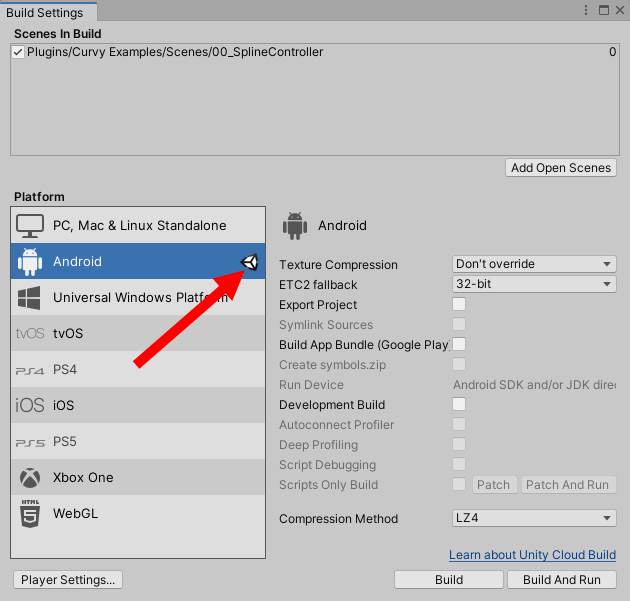Click the scene build index 0
The image size is (630, 601).
click(612, 52)
